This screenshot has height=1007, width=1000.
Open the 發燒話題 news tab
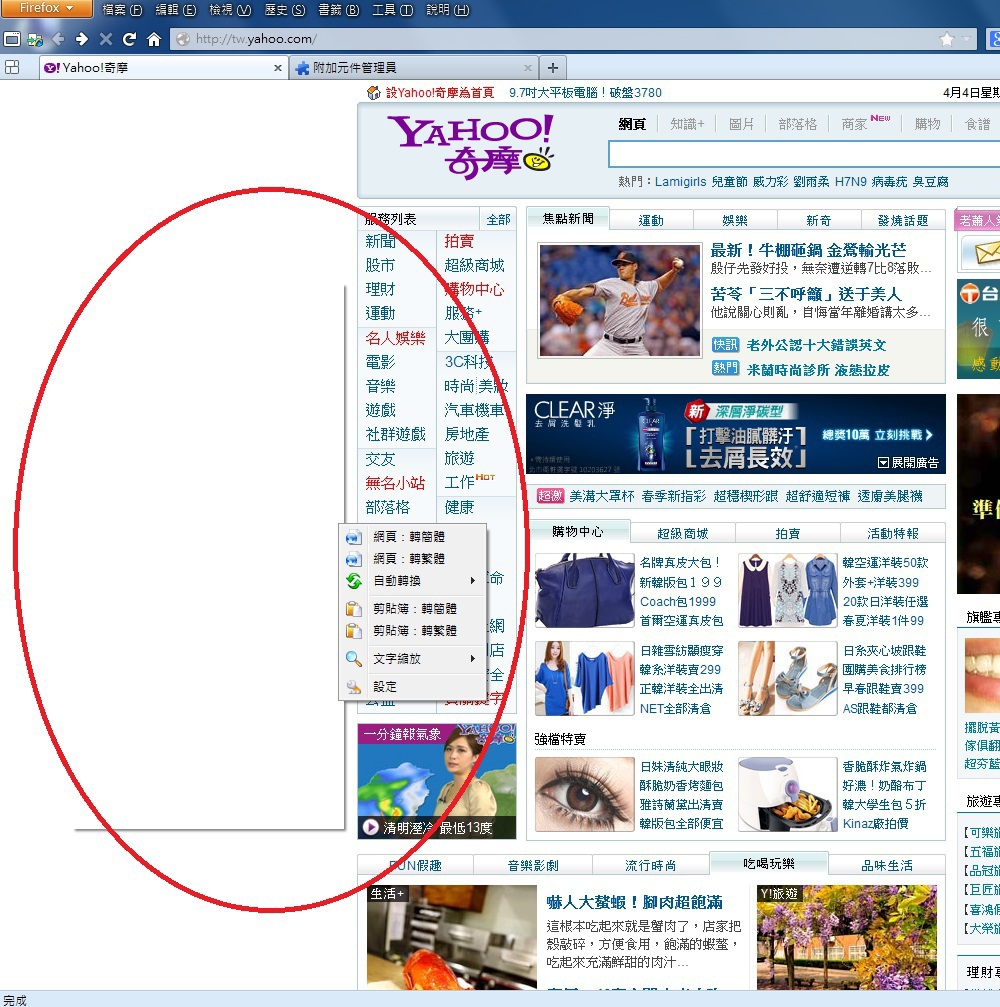(903, 221)
